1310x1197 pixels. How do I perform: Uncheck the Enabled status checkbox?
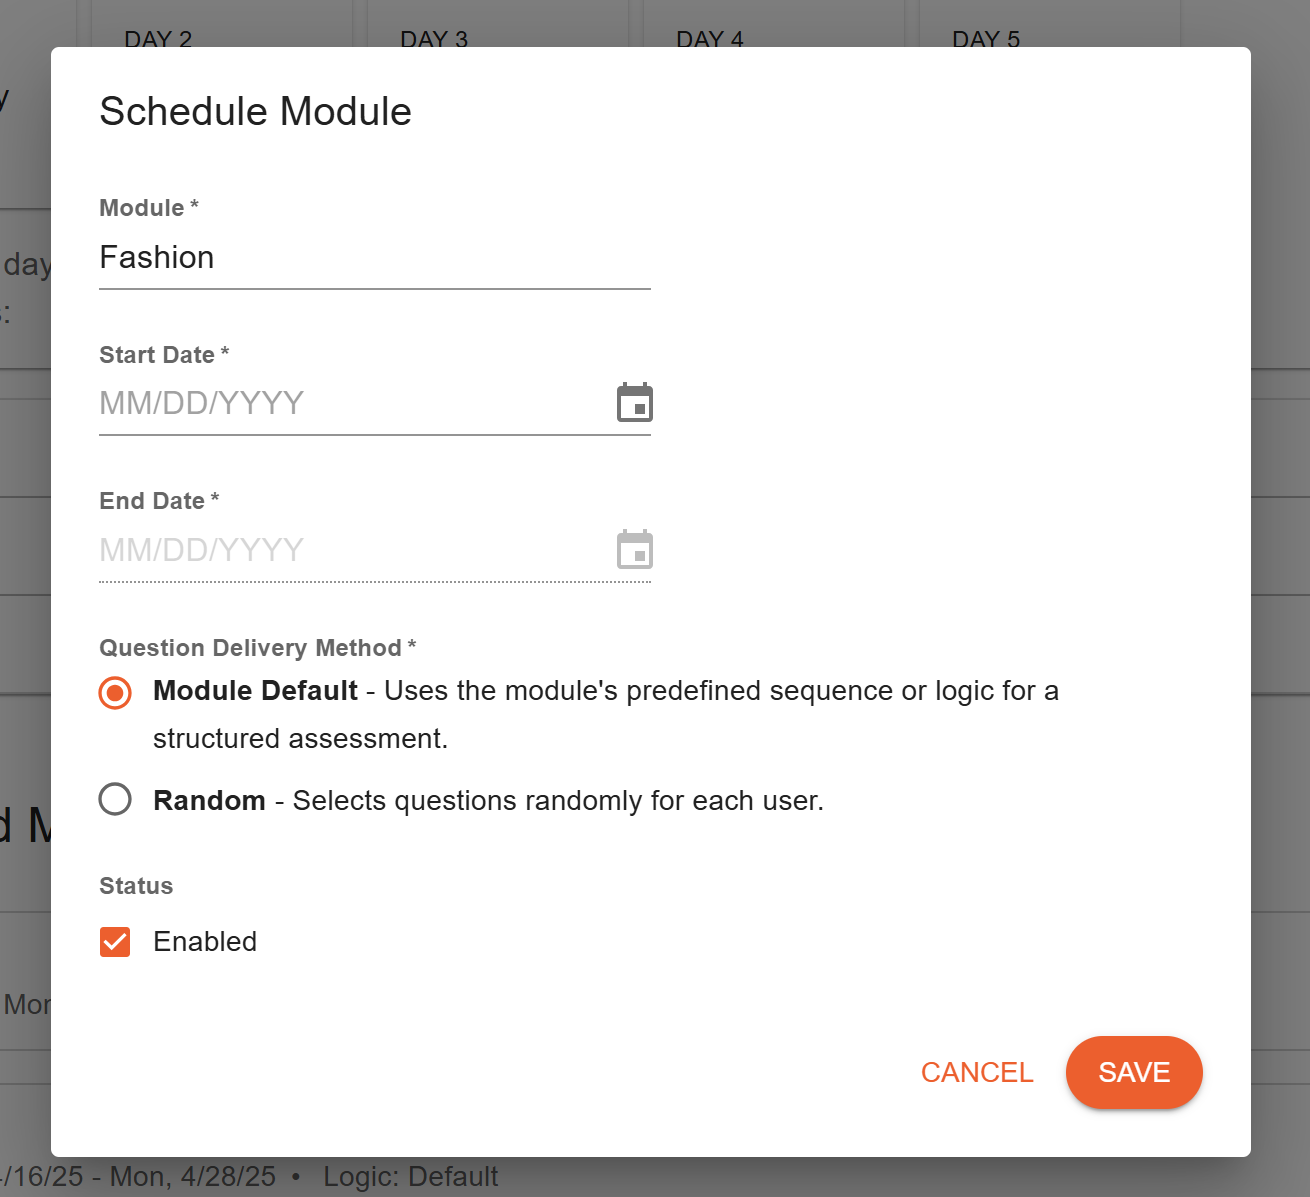(115, 941)
